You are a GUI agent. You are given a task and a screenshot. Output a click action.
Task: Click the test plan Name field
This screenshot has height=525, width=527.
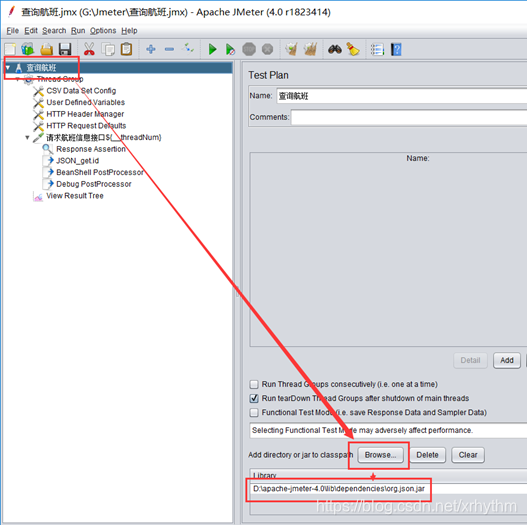click(402, 96)
